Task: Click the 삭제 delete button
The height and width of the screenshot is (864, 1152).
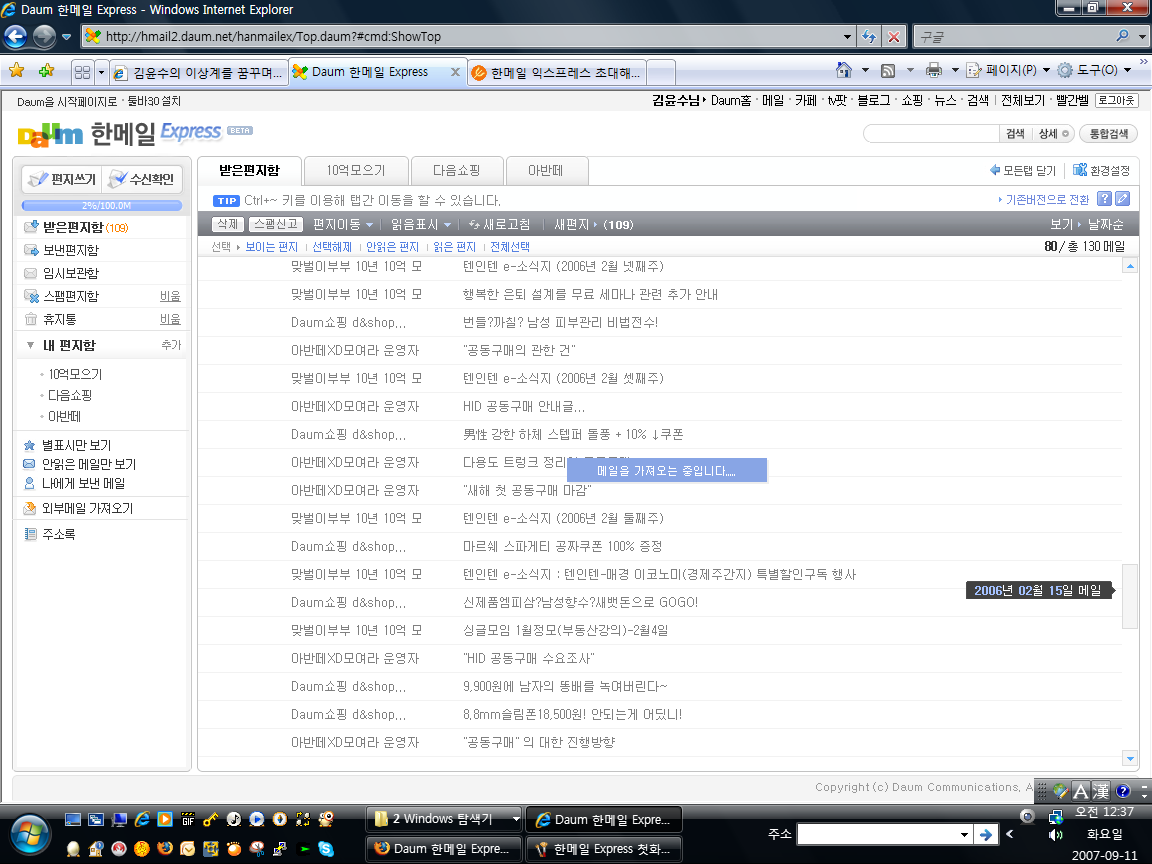Action: (228, 224)
